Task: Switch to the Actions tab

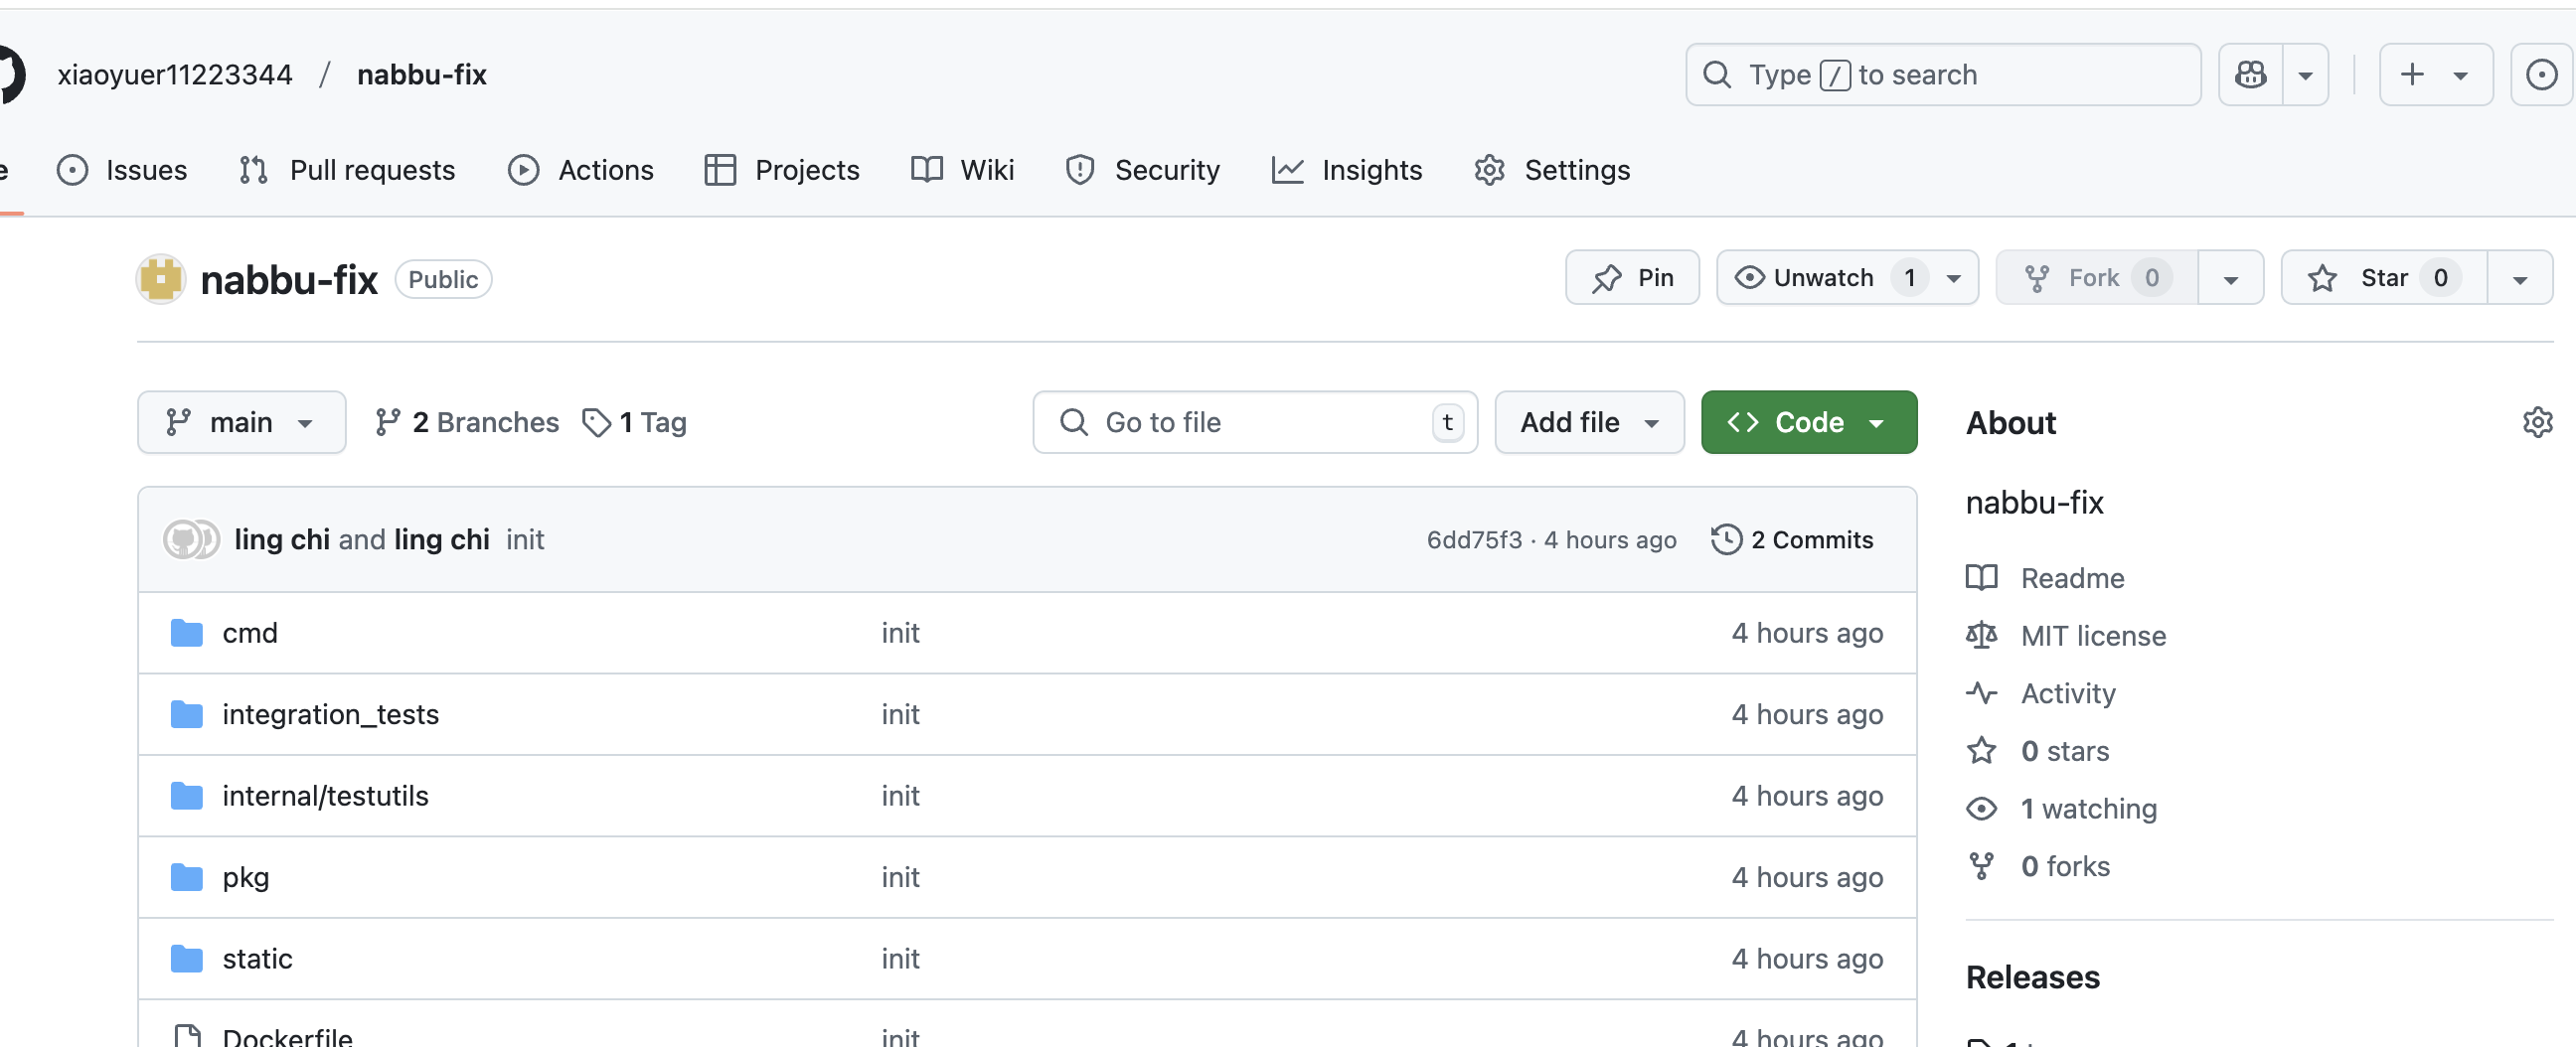Action: (x=580, y=170)
